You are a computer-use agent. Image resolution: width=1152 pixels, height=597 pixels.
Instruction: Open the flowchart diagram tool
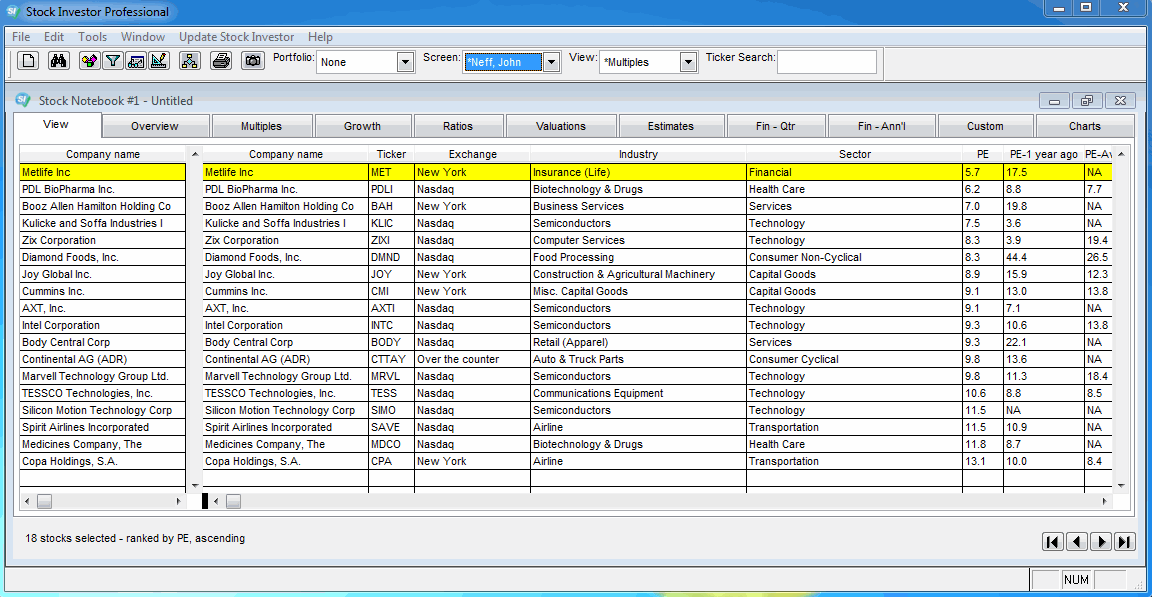190,60
